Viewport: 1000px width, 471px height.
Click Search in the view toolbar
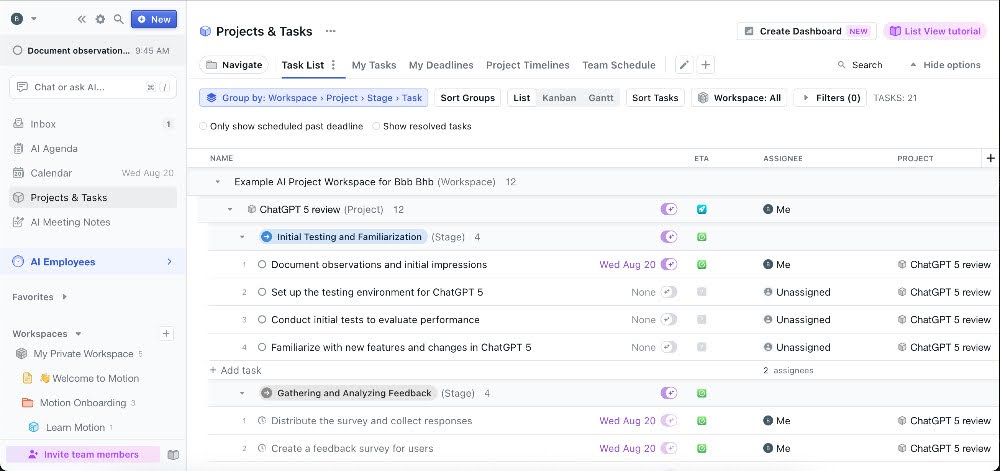tap(860, 65)
